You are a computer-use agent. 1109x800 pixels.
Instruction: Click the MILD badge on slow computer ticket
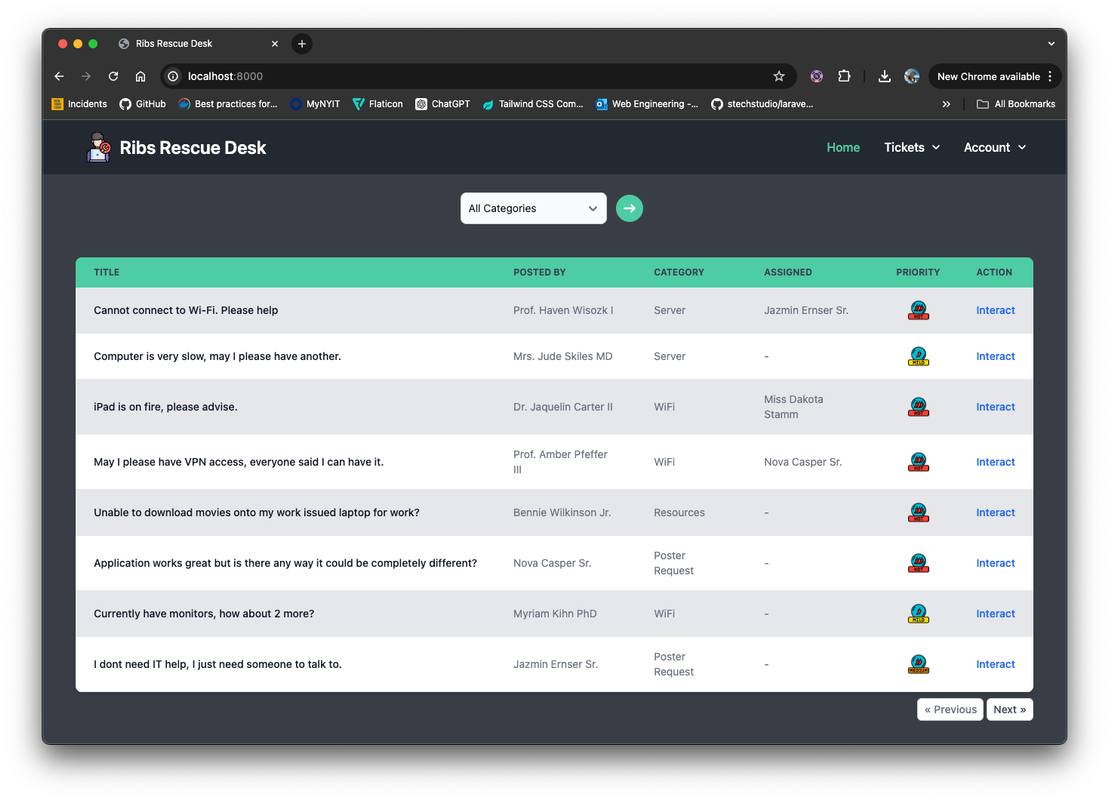click(x=918, y=356)
